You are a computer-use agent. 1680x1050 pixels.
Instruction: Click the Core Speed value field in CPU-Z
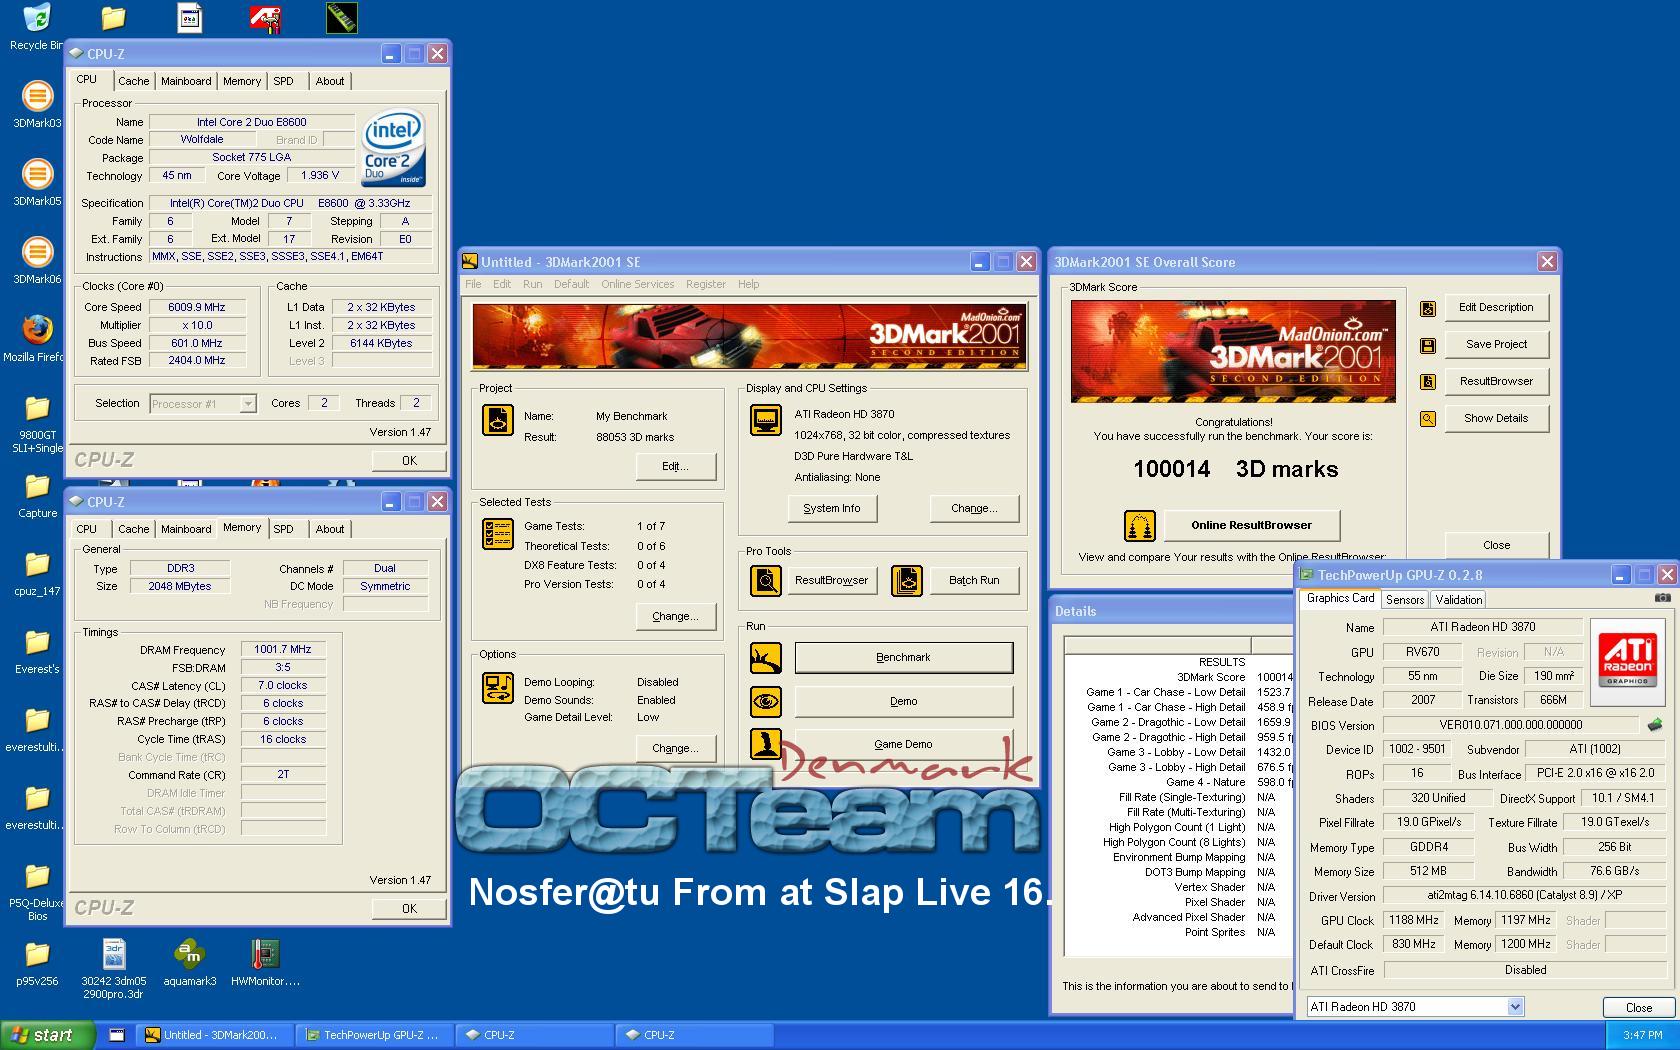197,307
